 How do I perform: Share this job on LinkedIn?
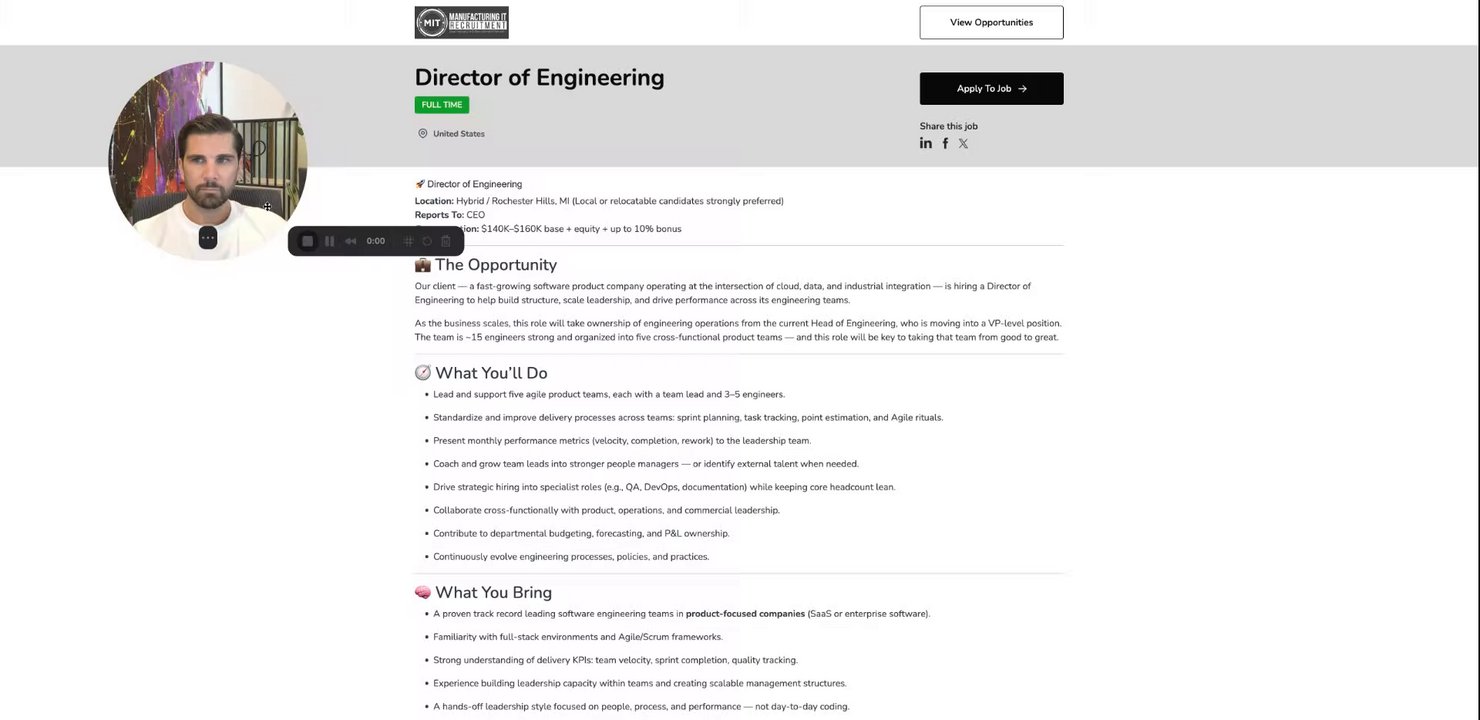pos(926,143)
